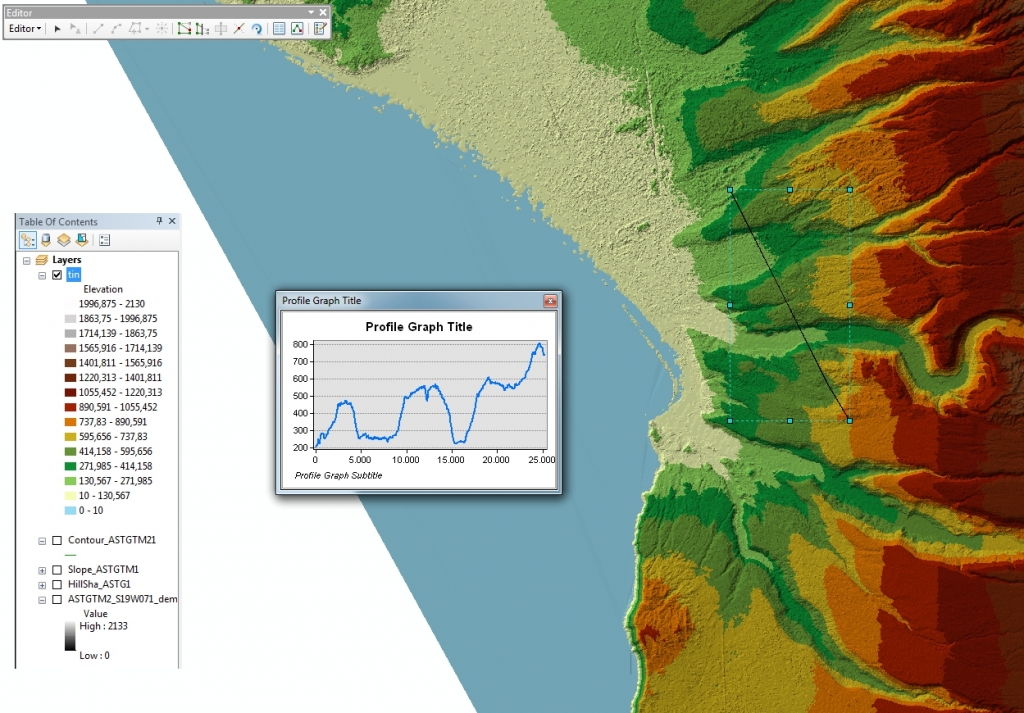The width and height of the screenshot is (1024, 713).
Task: Open the Attributes window from Editor toolbar
Action: [278, 28]
